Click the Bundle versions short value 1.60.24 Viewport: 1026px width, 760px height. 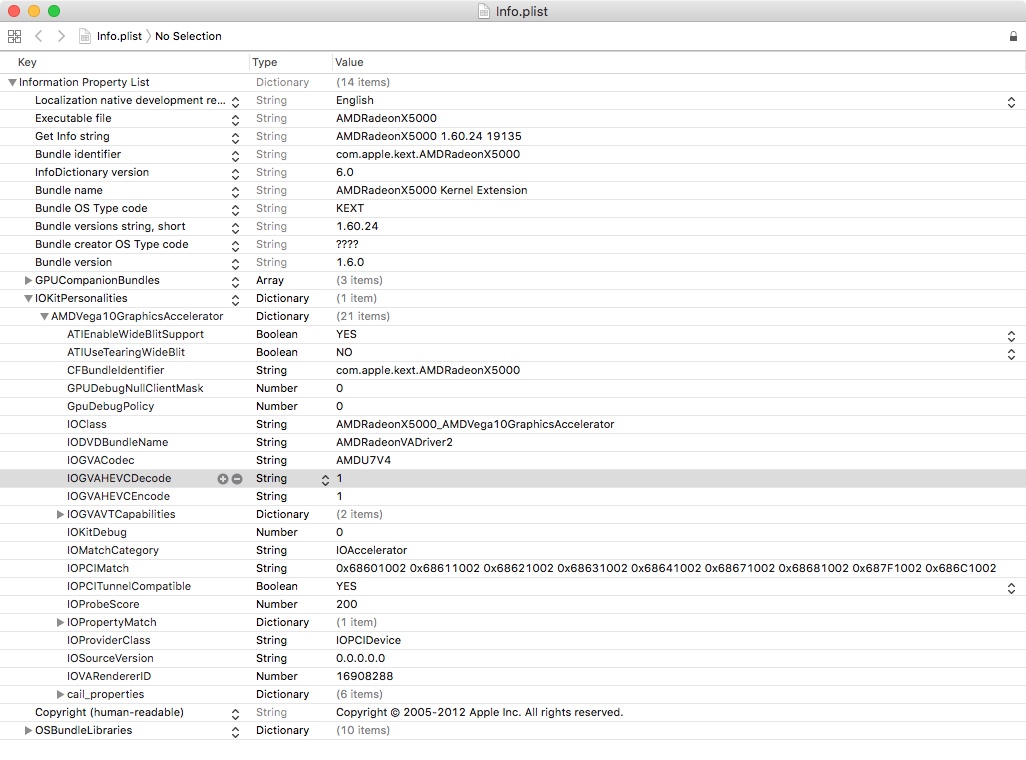(357, 226)
